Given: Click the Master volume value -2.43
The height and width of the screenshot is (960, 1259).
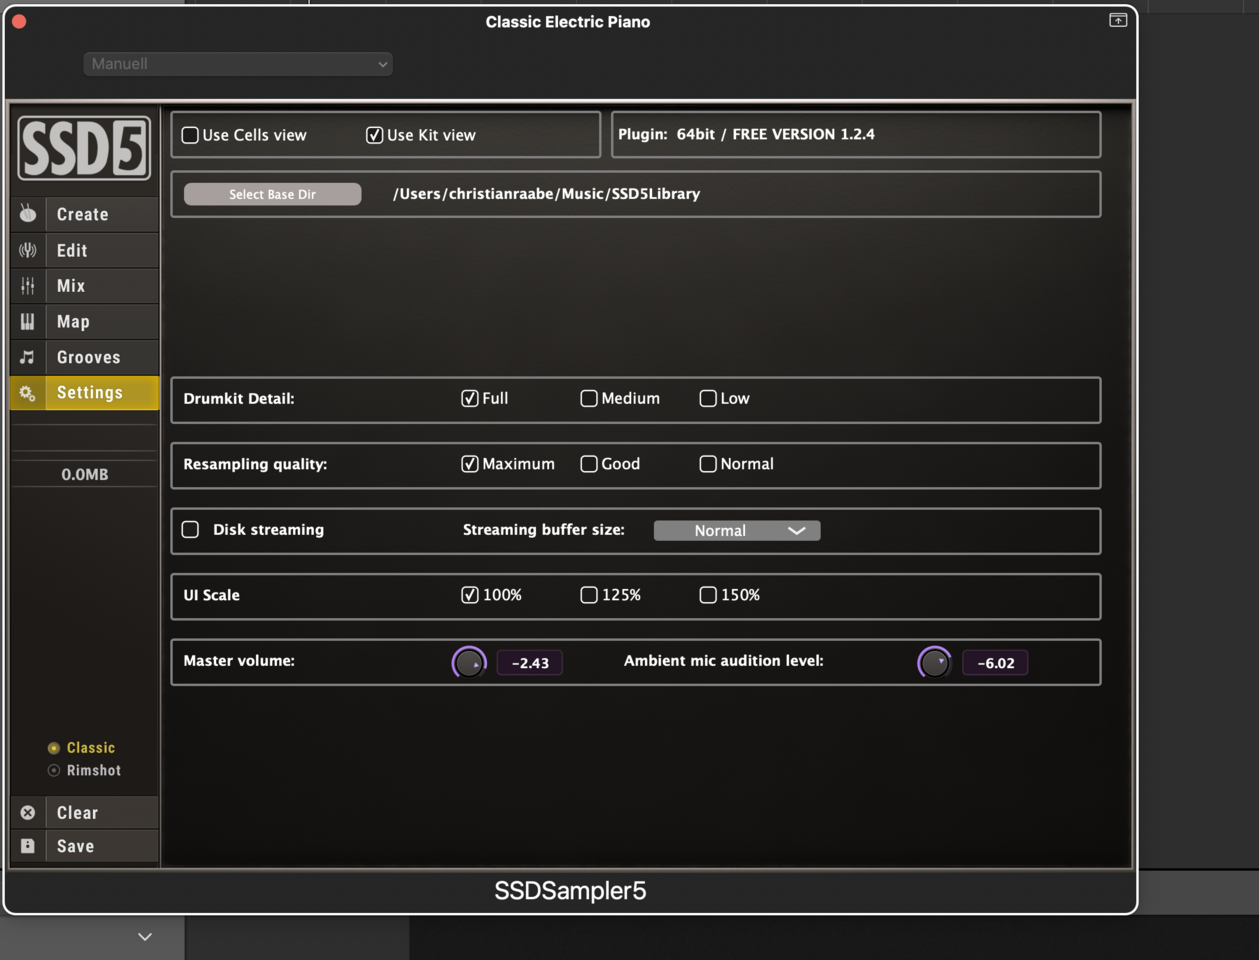Looking at the screenshot, I should pos(530,663).
